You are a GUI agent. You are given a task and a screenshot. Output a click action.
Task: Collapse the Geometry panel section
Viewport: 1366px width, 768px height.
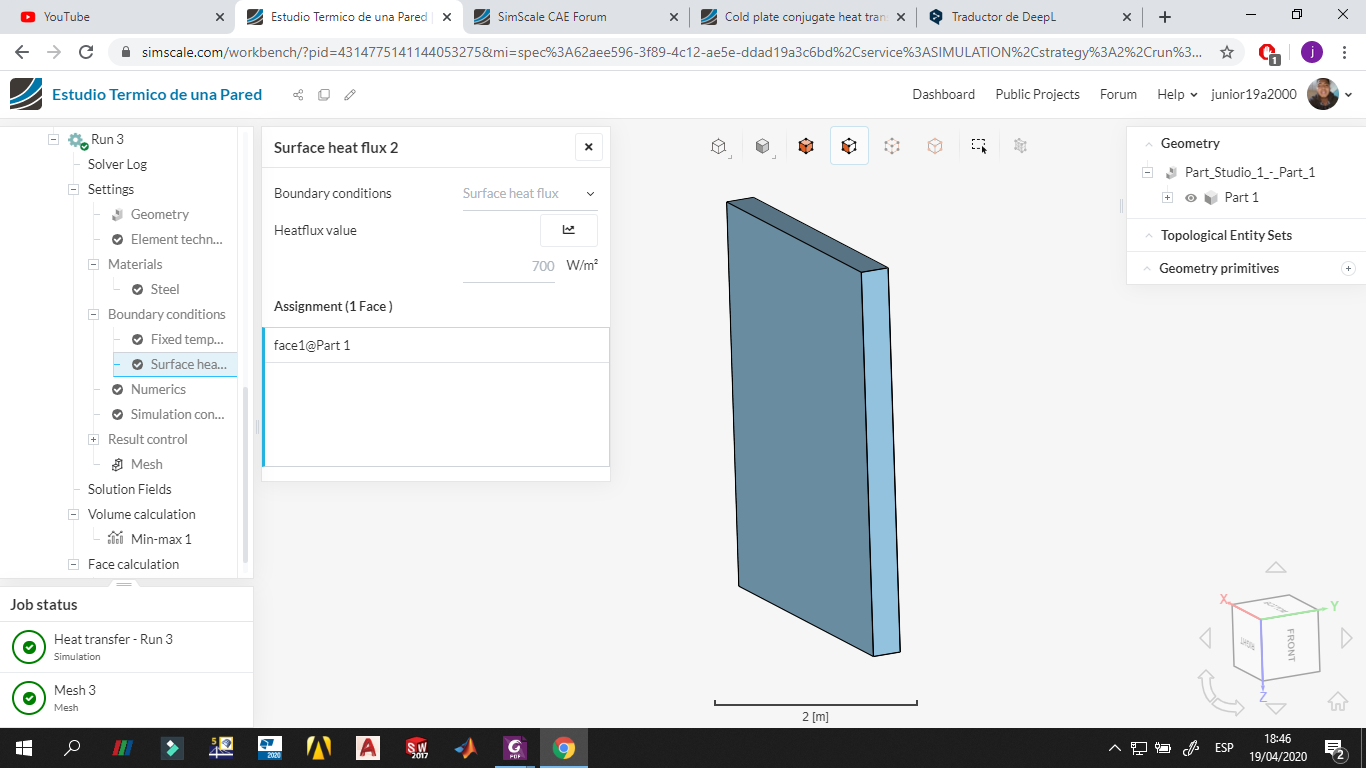[x=1149, y=143]
